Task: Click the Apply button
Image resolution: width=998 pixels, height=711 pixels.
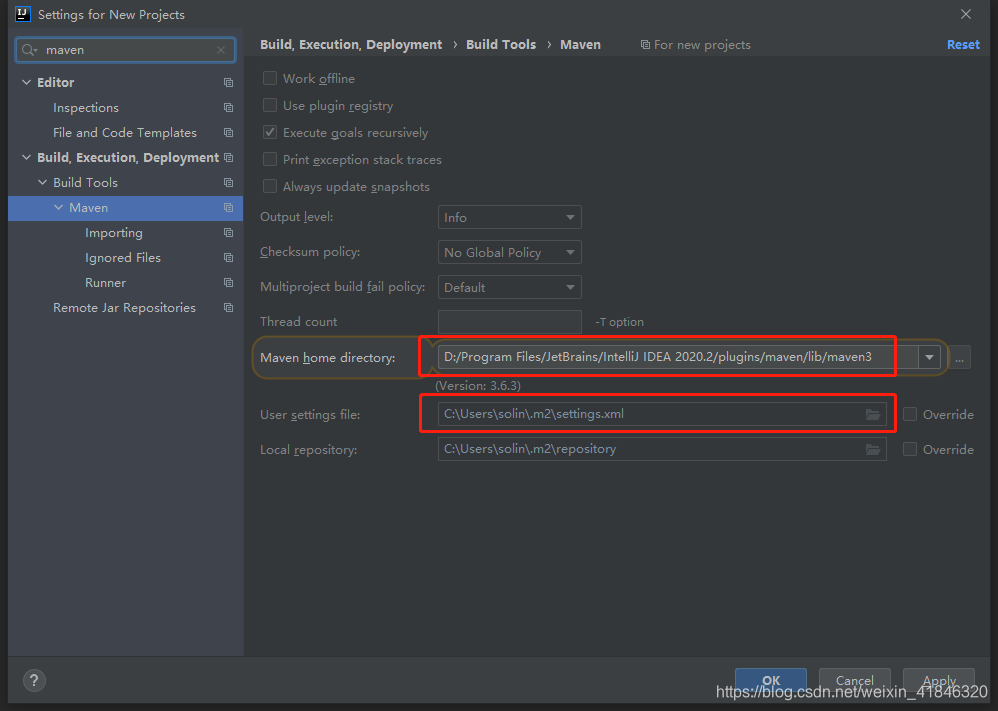Action: [939, 680]
